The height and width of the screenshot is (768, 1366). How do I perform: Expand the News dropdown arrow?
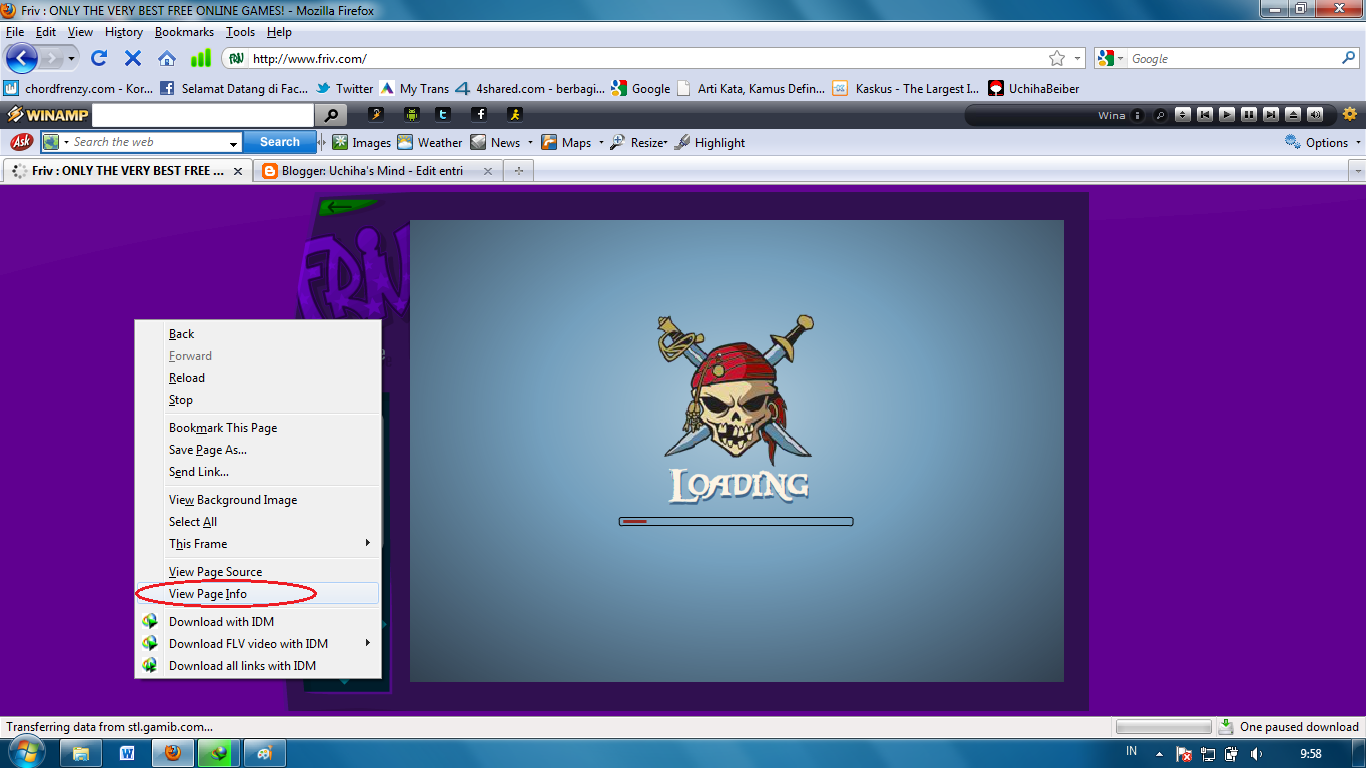click(x=530, y=142)
